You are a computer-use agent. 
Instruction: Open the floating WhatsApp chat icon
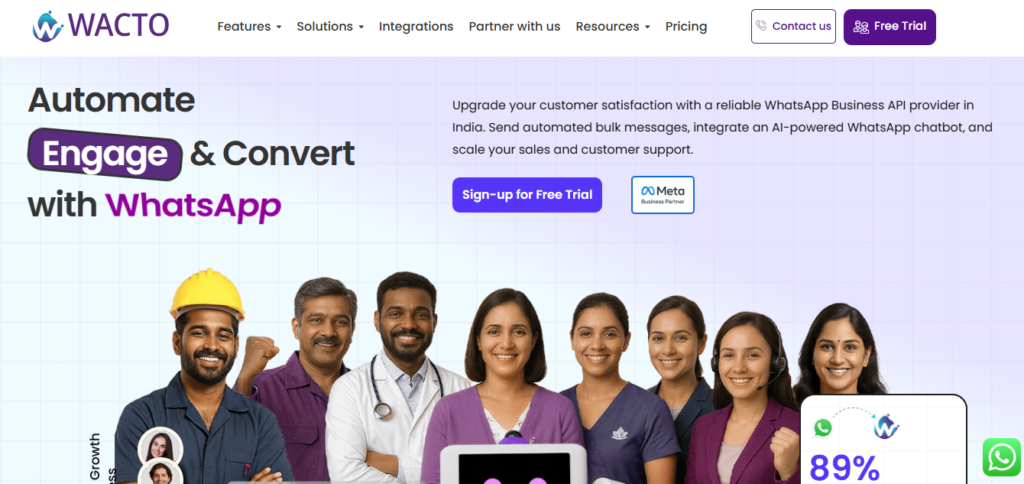click(1001, 457)
